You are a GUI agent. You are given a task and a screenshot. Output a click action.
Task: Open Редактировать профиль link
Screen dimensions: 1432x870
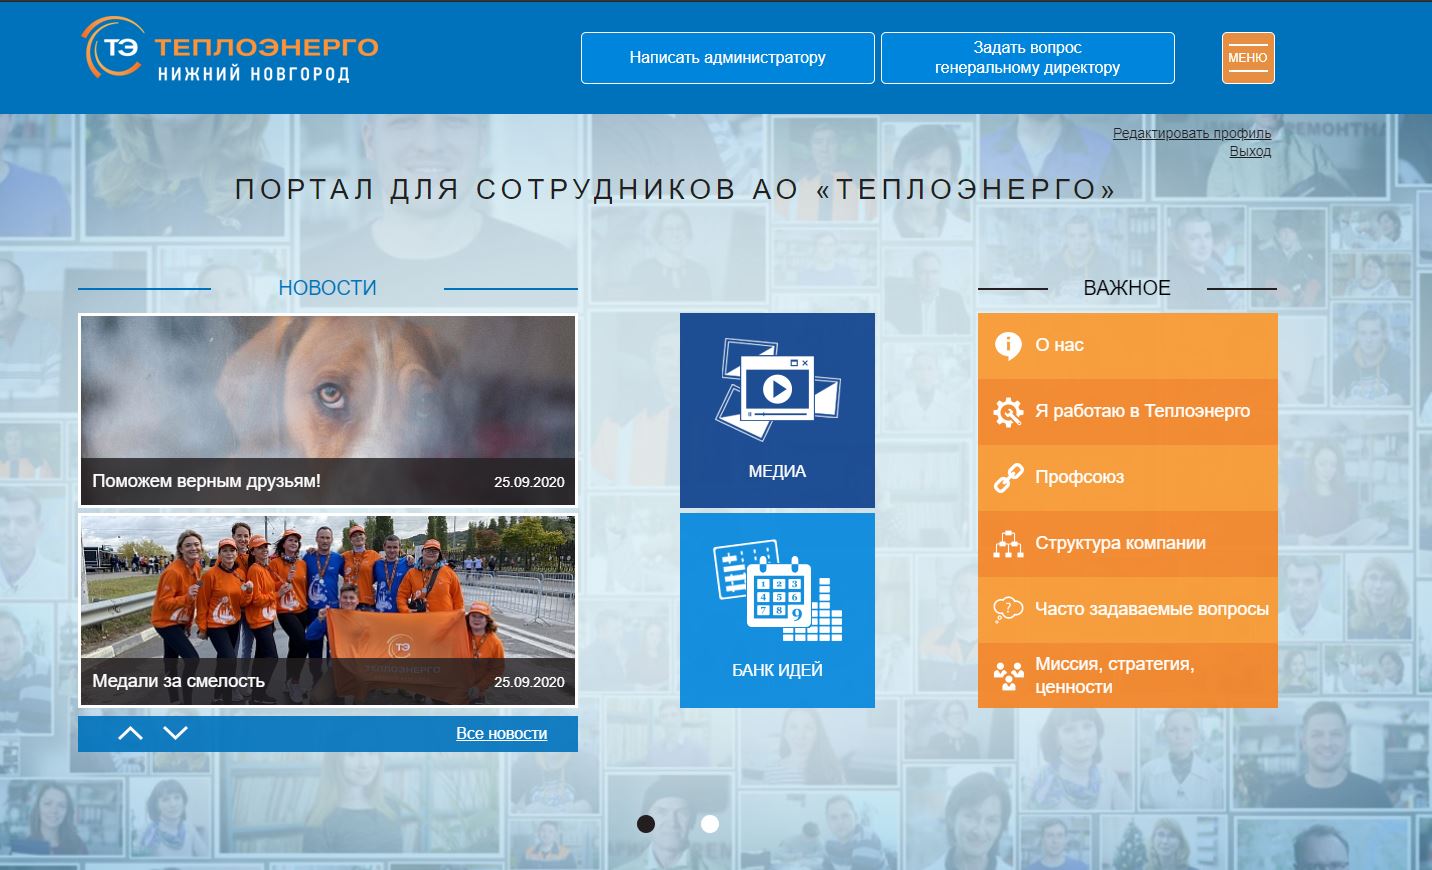pyautogui.click(x=1192, y=133)
